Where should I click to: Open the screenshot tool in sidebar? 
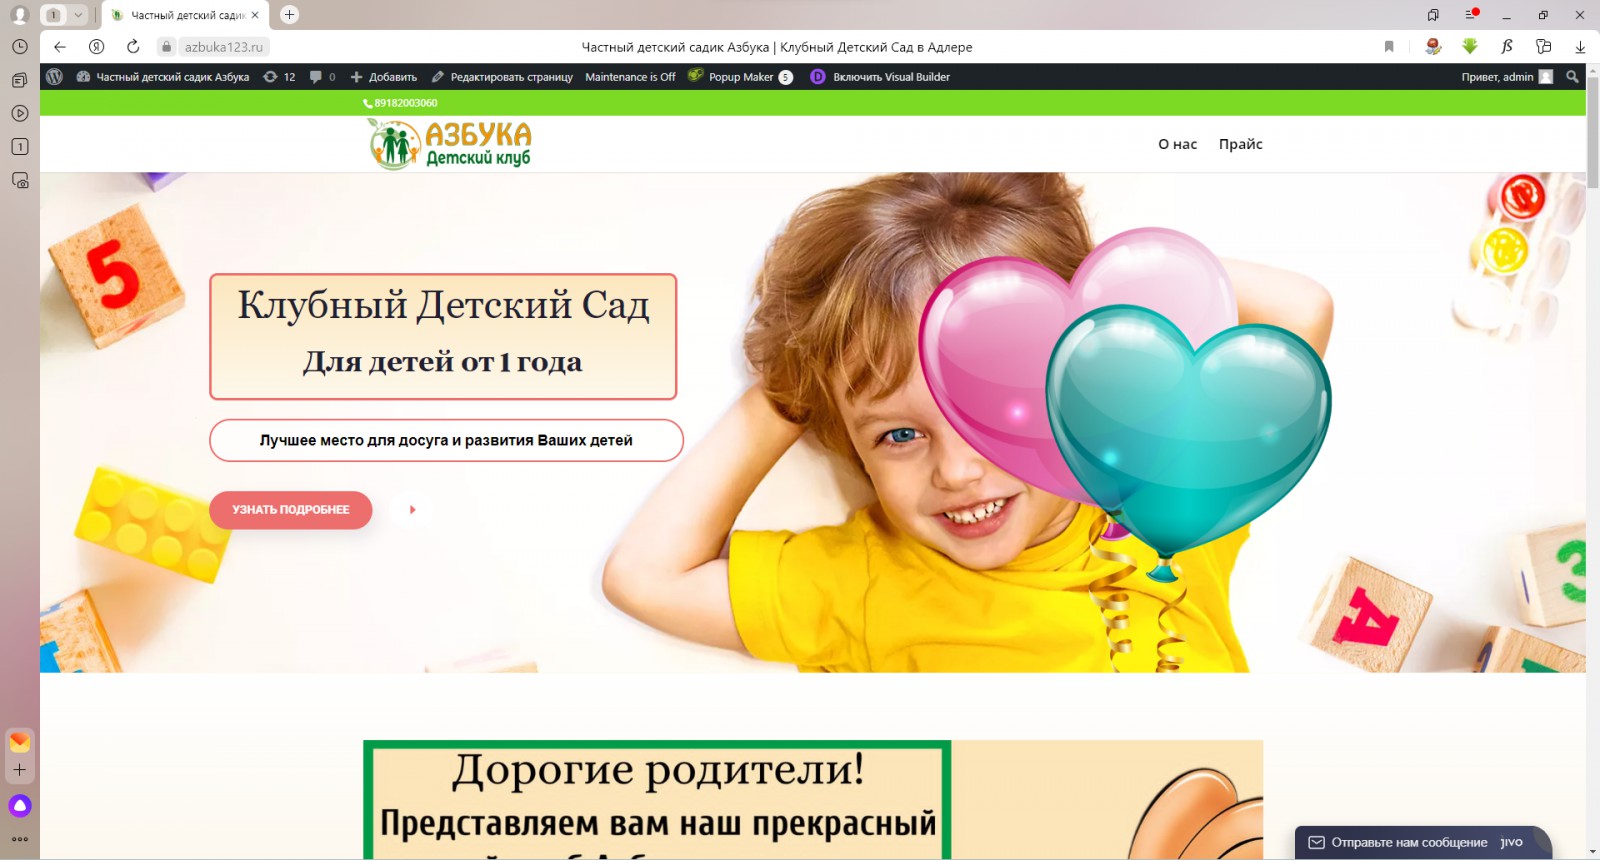point(19,180)
